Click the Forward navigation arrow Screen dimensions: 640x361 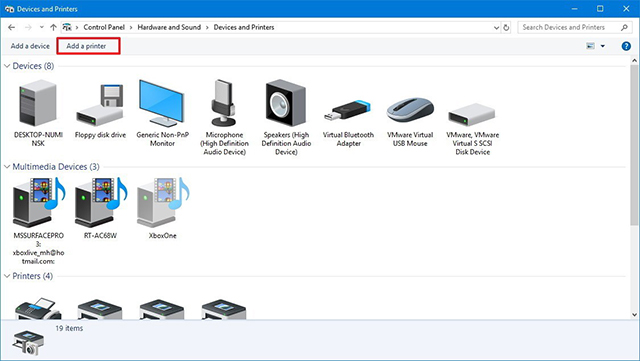point(28,27)
